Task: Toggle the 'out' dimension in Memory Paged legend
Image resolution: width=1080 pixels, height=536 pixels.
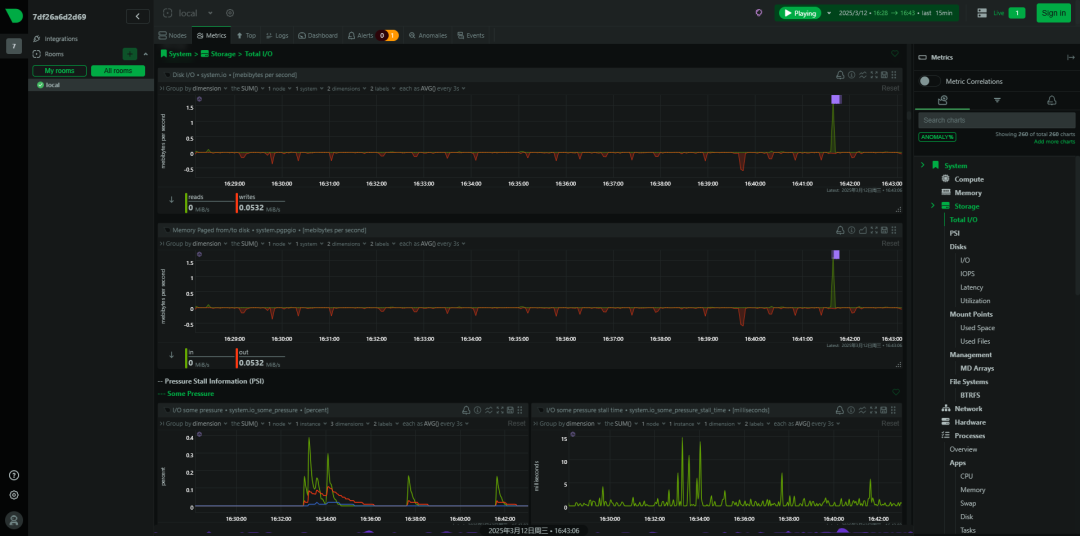Action: (260, 358)
